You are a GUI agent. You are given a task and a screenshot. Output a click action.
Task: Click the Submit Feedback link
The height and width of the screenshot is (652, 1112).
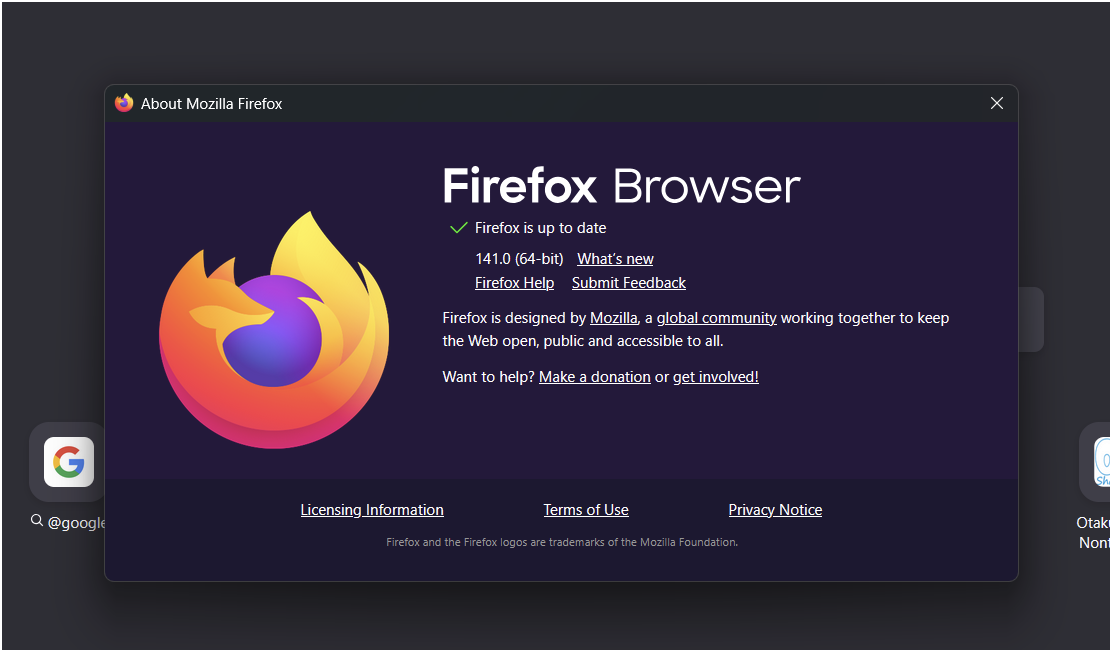tap(629, 282)
